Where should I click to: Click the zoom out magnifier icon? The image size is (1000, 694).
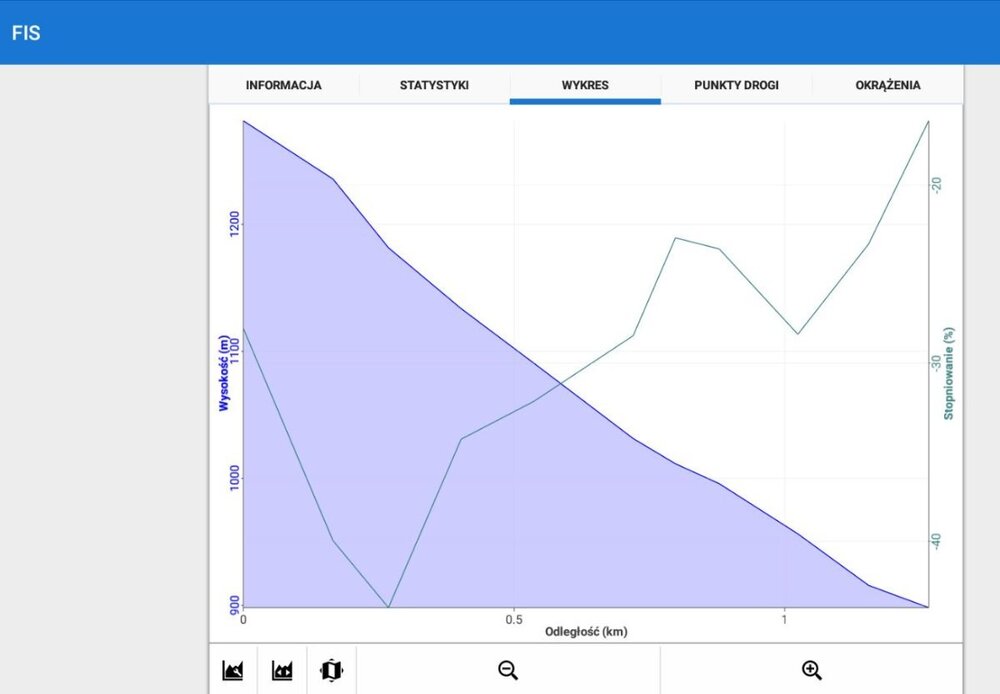click(508, 670)
